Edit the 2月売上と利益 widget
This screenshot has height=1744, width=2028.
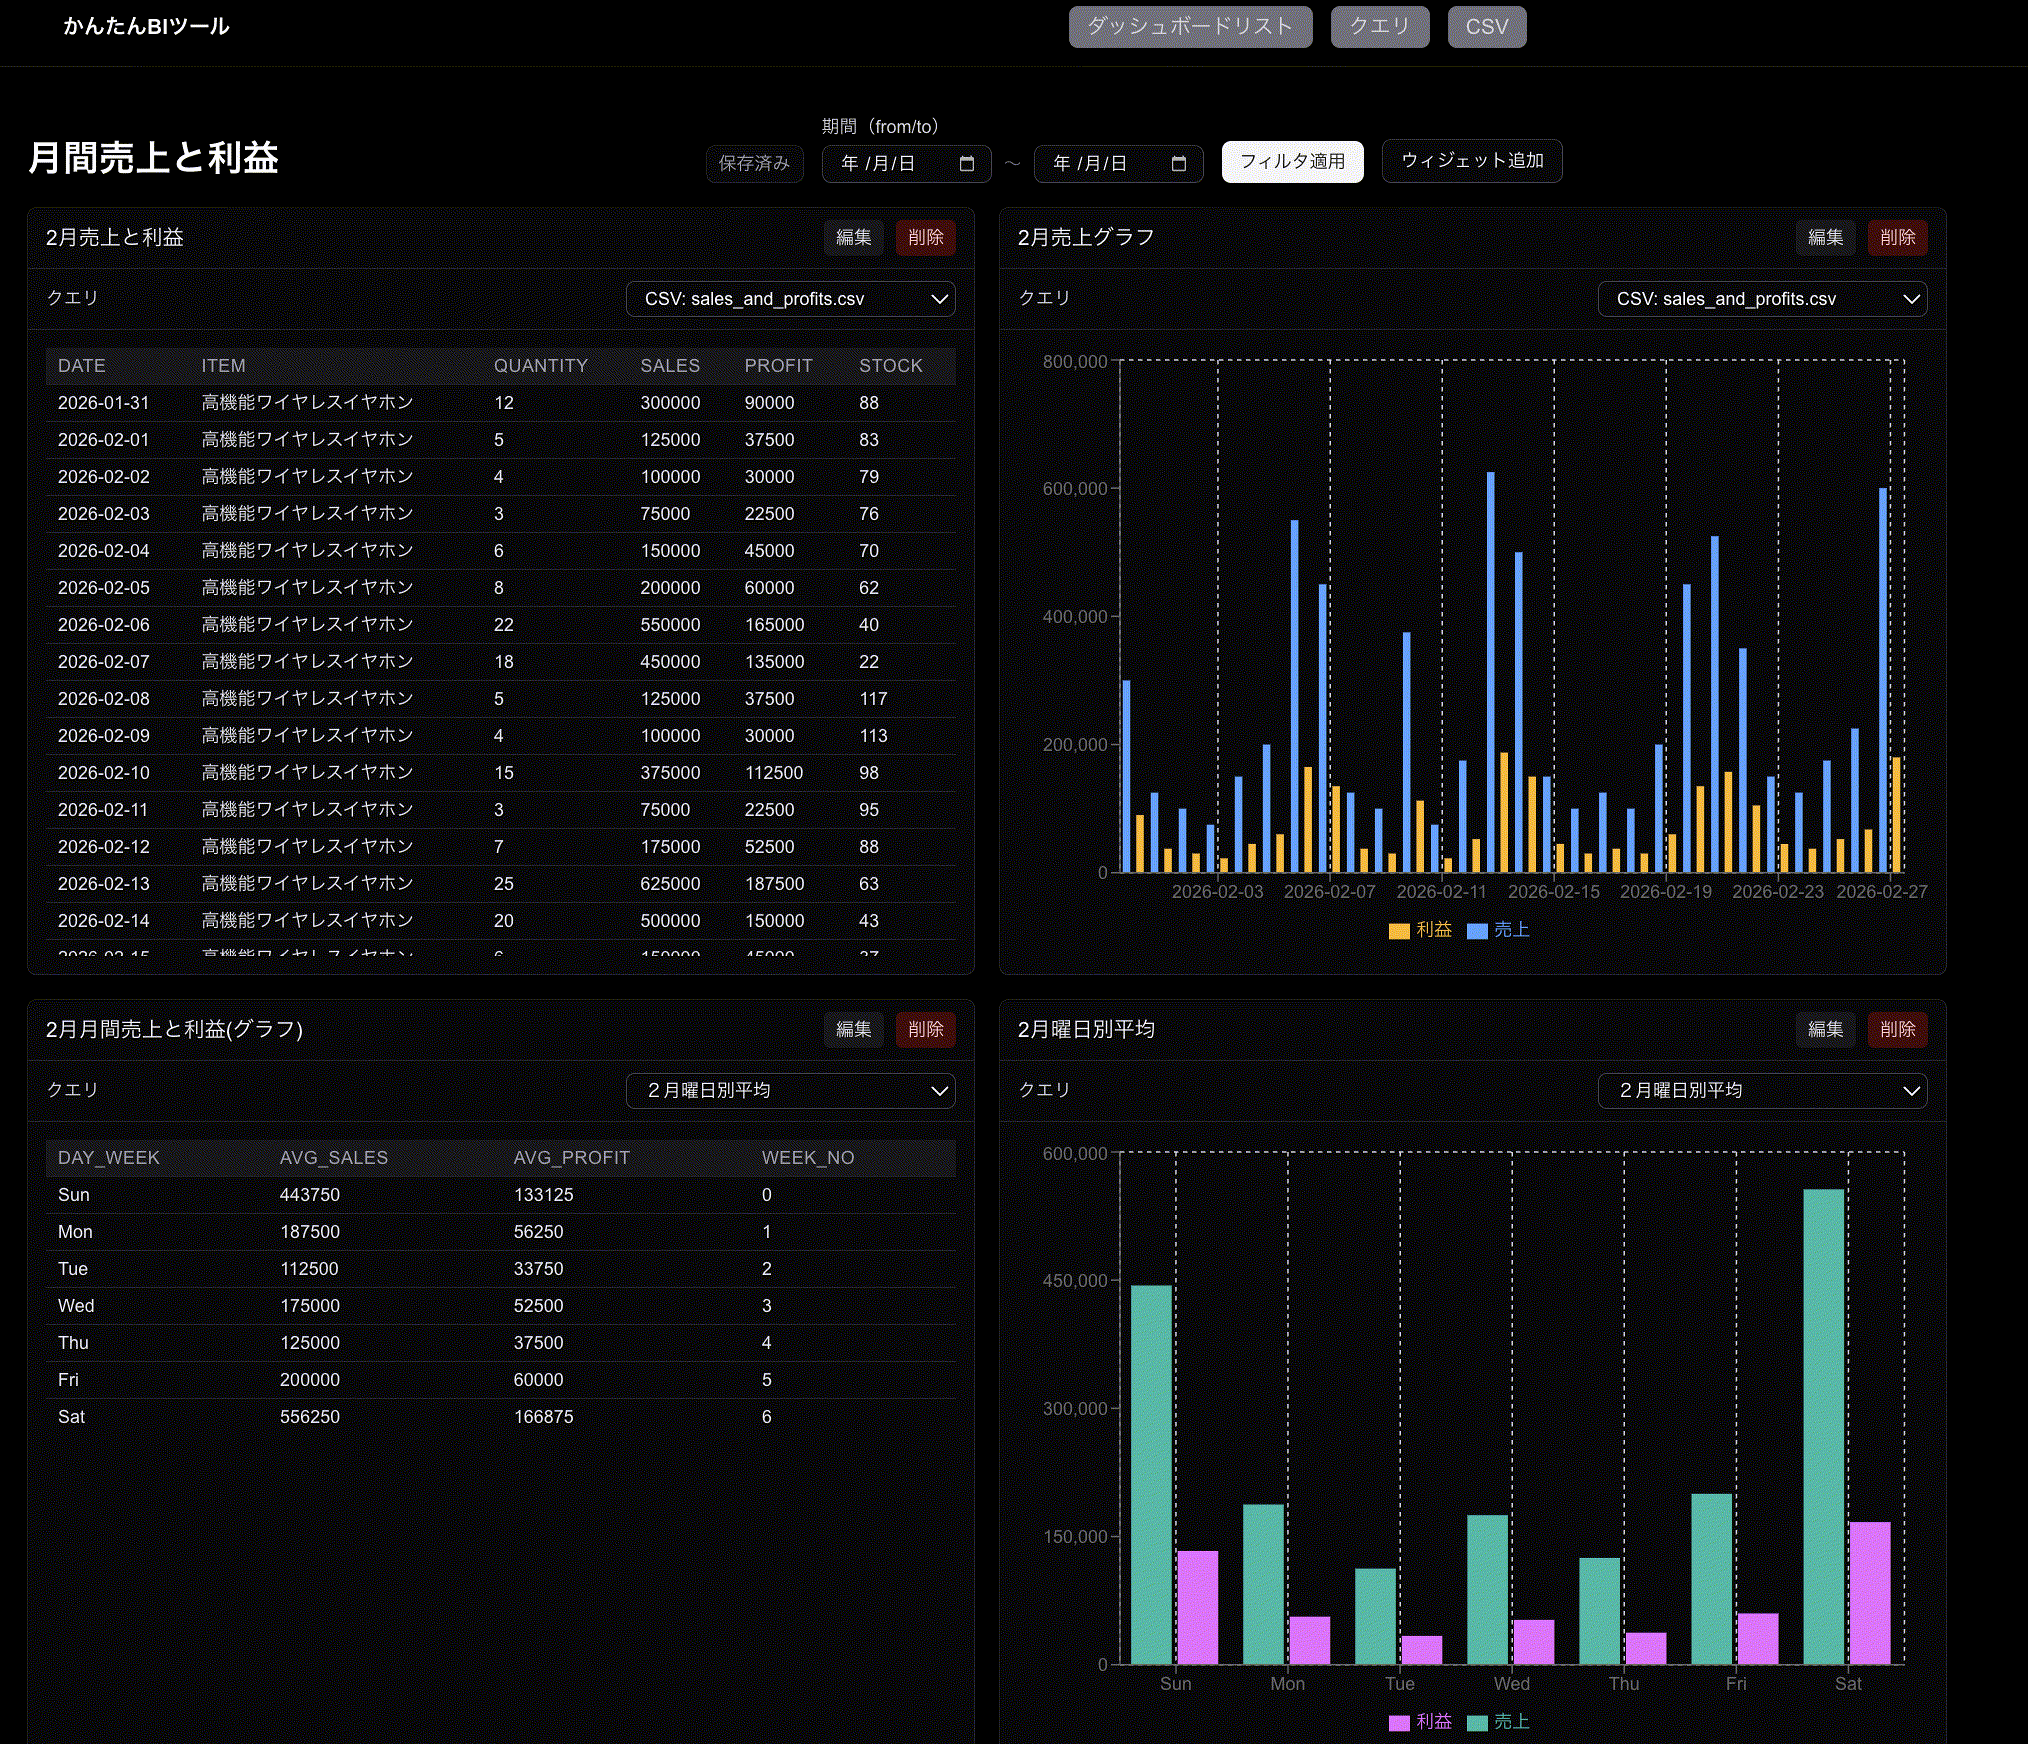click(x=853, y=238)
